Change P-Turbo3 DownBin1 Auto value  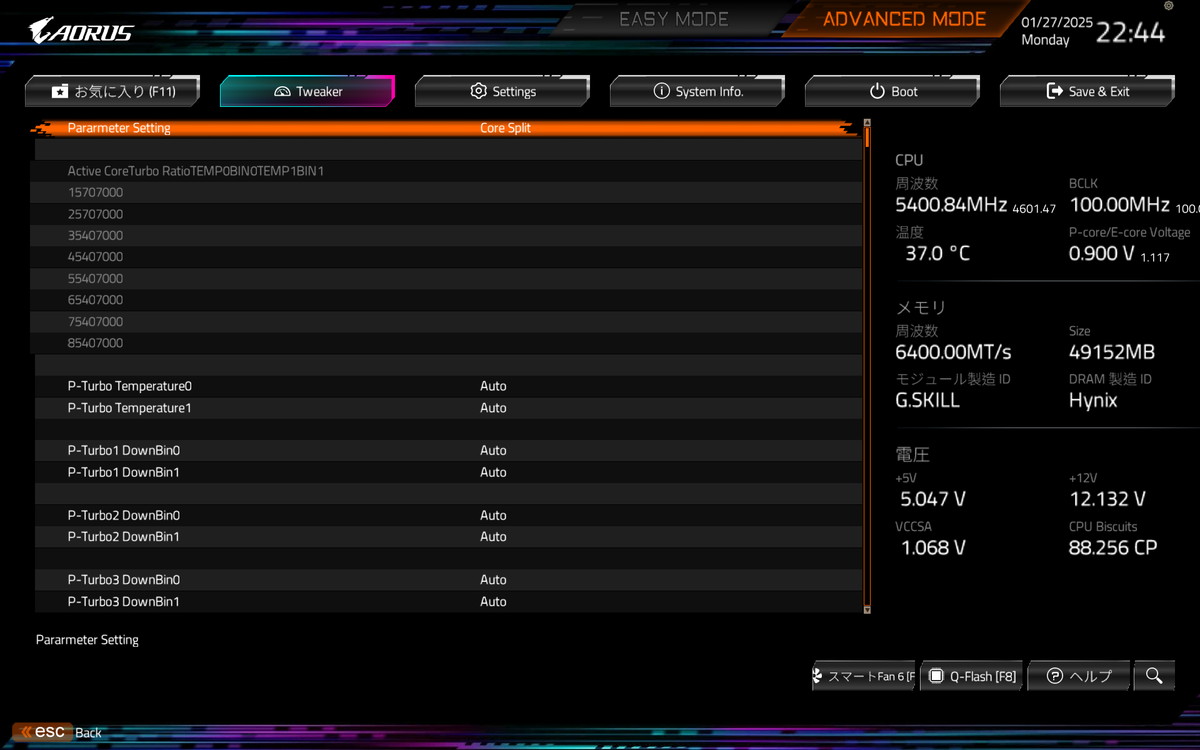(493, 601)
